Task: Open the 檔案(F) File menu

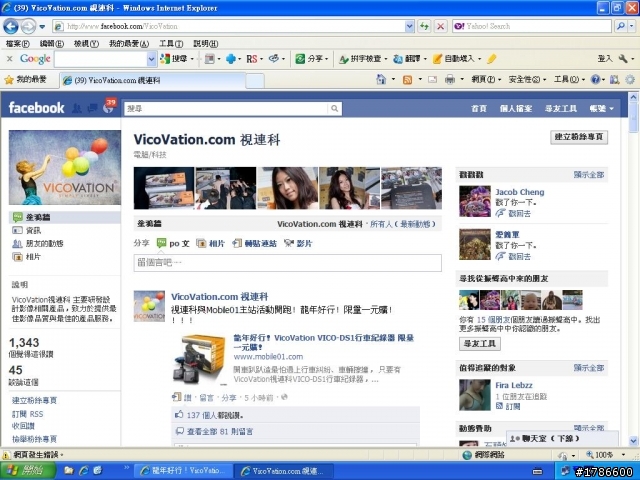Action: [18, 43]
